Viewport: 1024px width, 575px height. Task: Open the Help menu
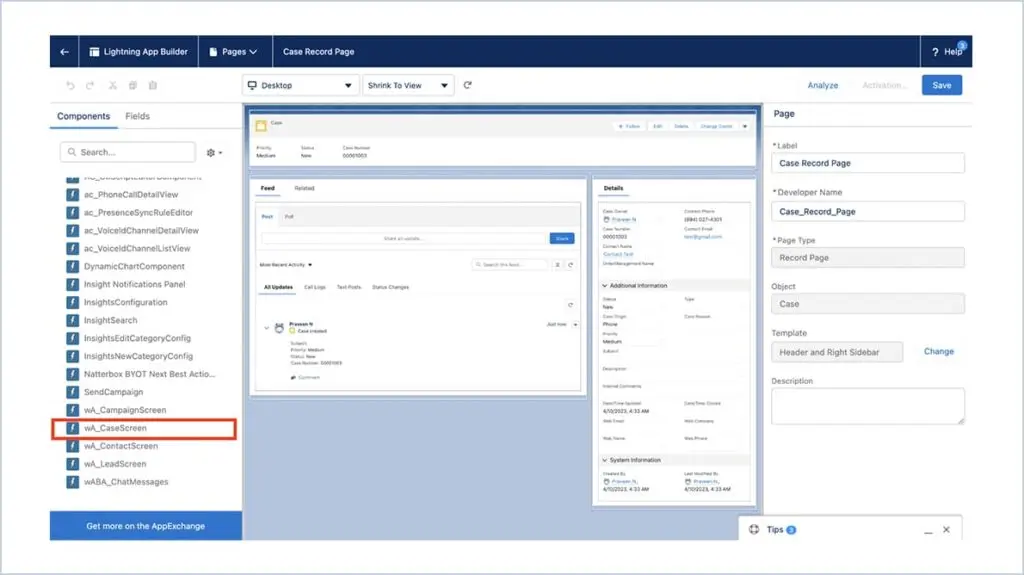pyautogui.click(x=946, y=52)
